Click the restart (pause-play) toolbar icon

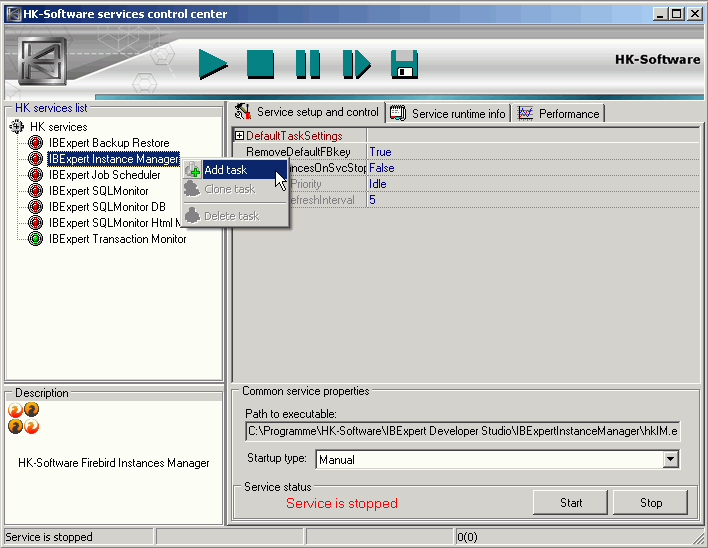(x=356, y=65)
